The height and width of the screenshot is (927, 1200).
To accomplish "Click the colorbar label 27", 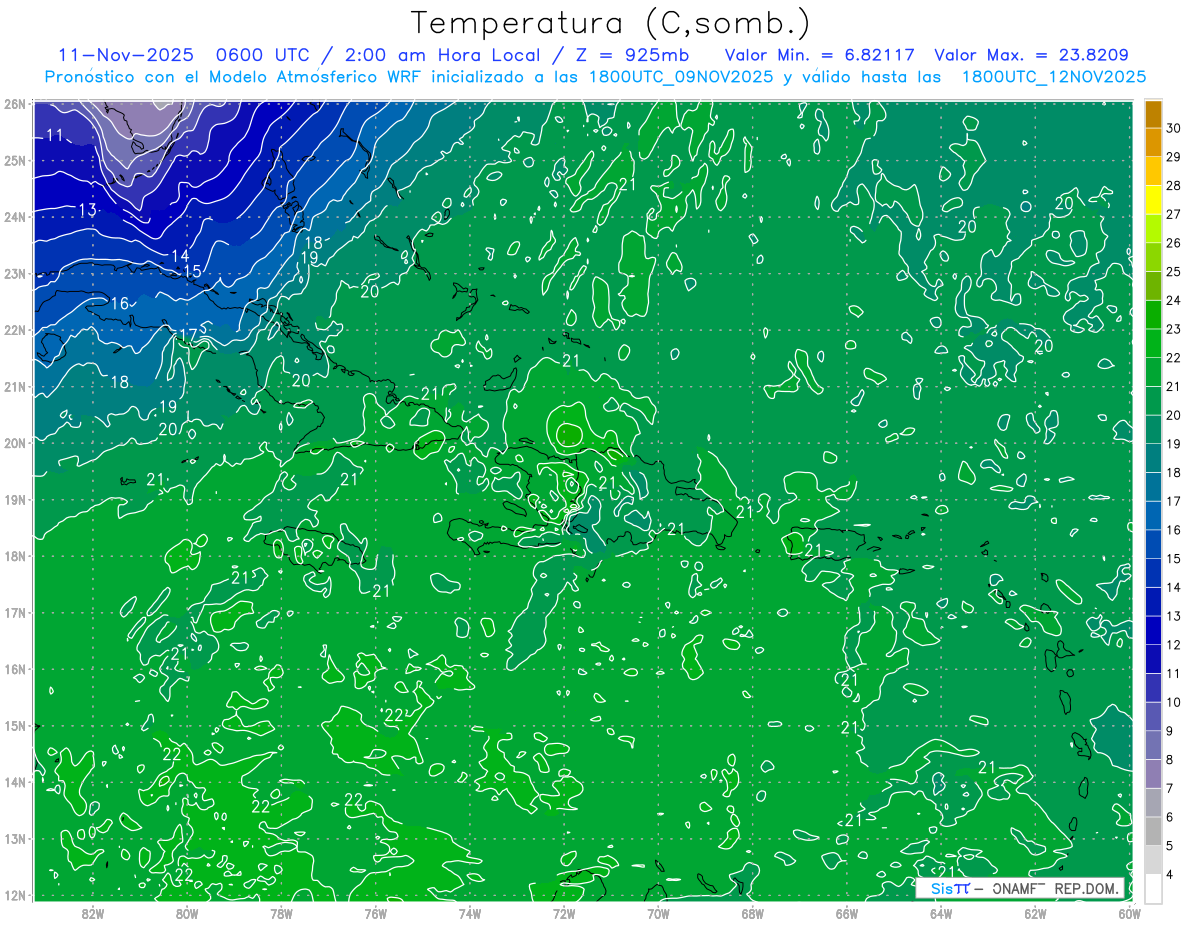I will [x=1174, y=214].
